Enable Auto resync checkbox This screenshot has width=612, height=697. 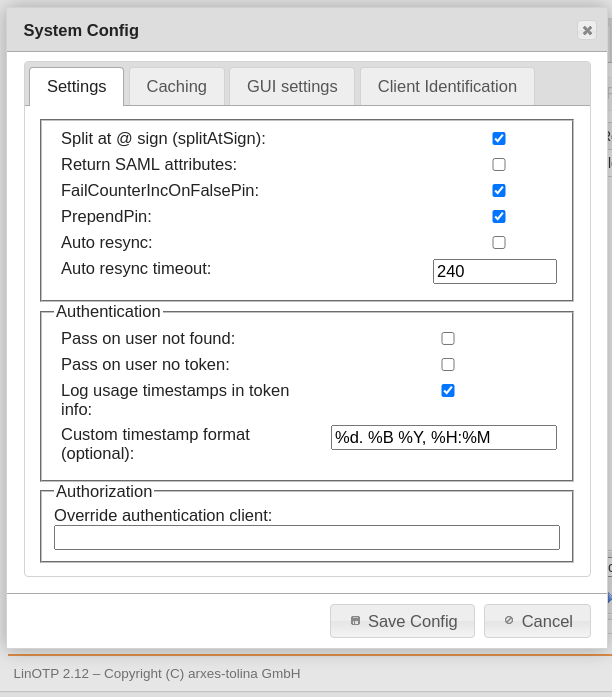(499, 243)
